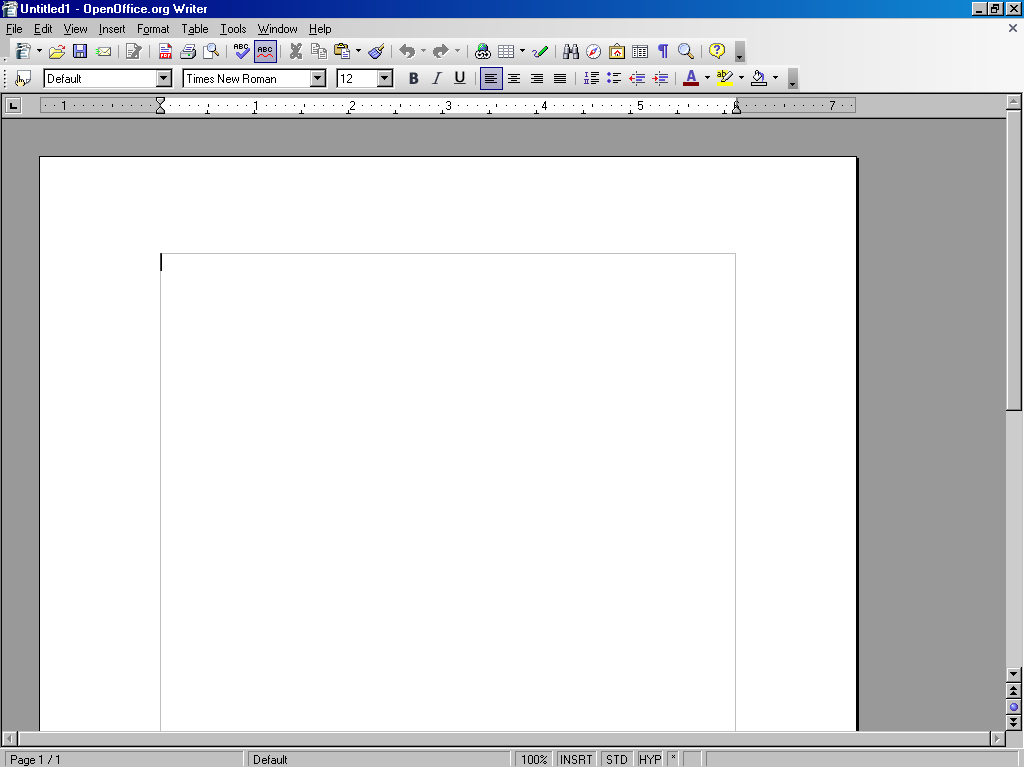
Task: Decrease indent icon
Action: coord(637,78)
